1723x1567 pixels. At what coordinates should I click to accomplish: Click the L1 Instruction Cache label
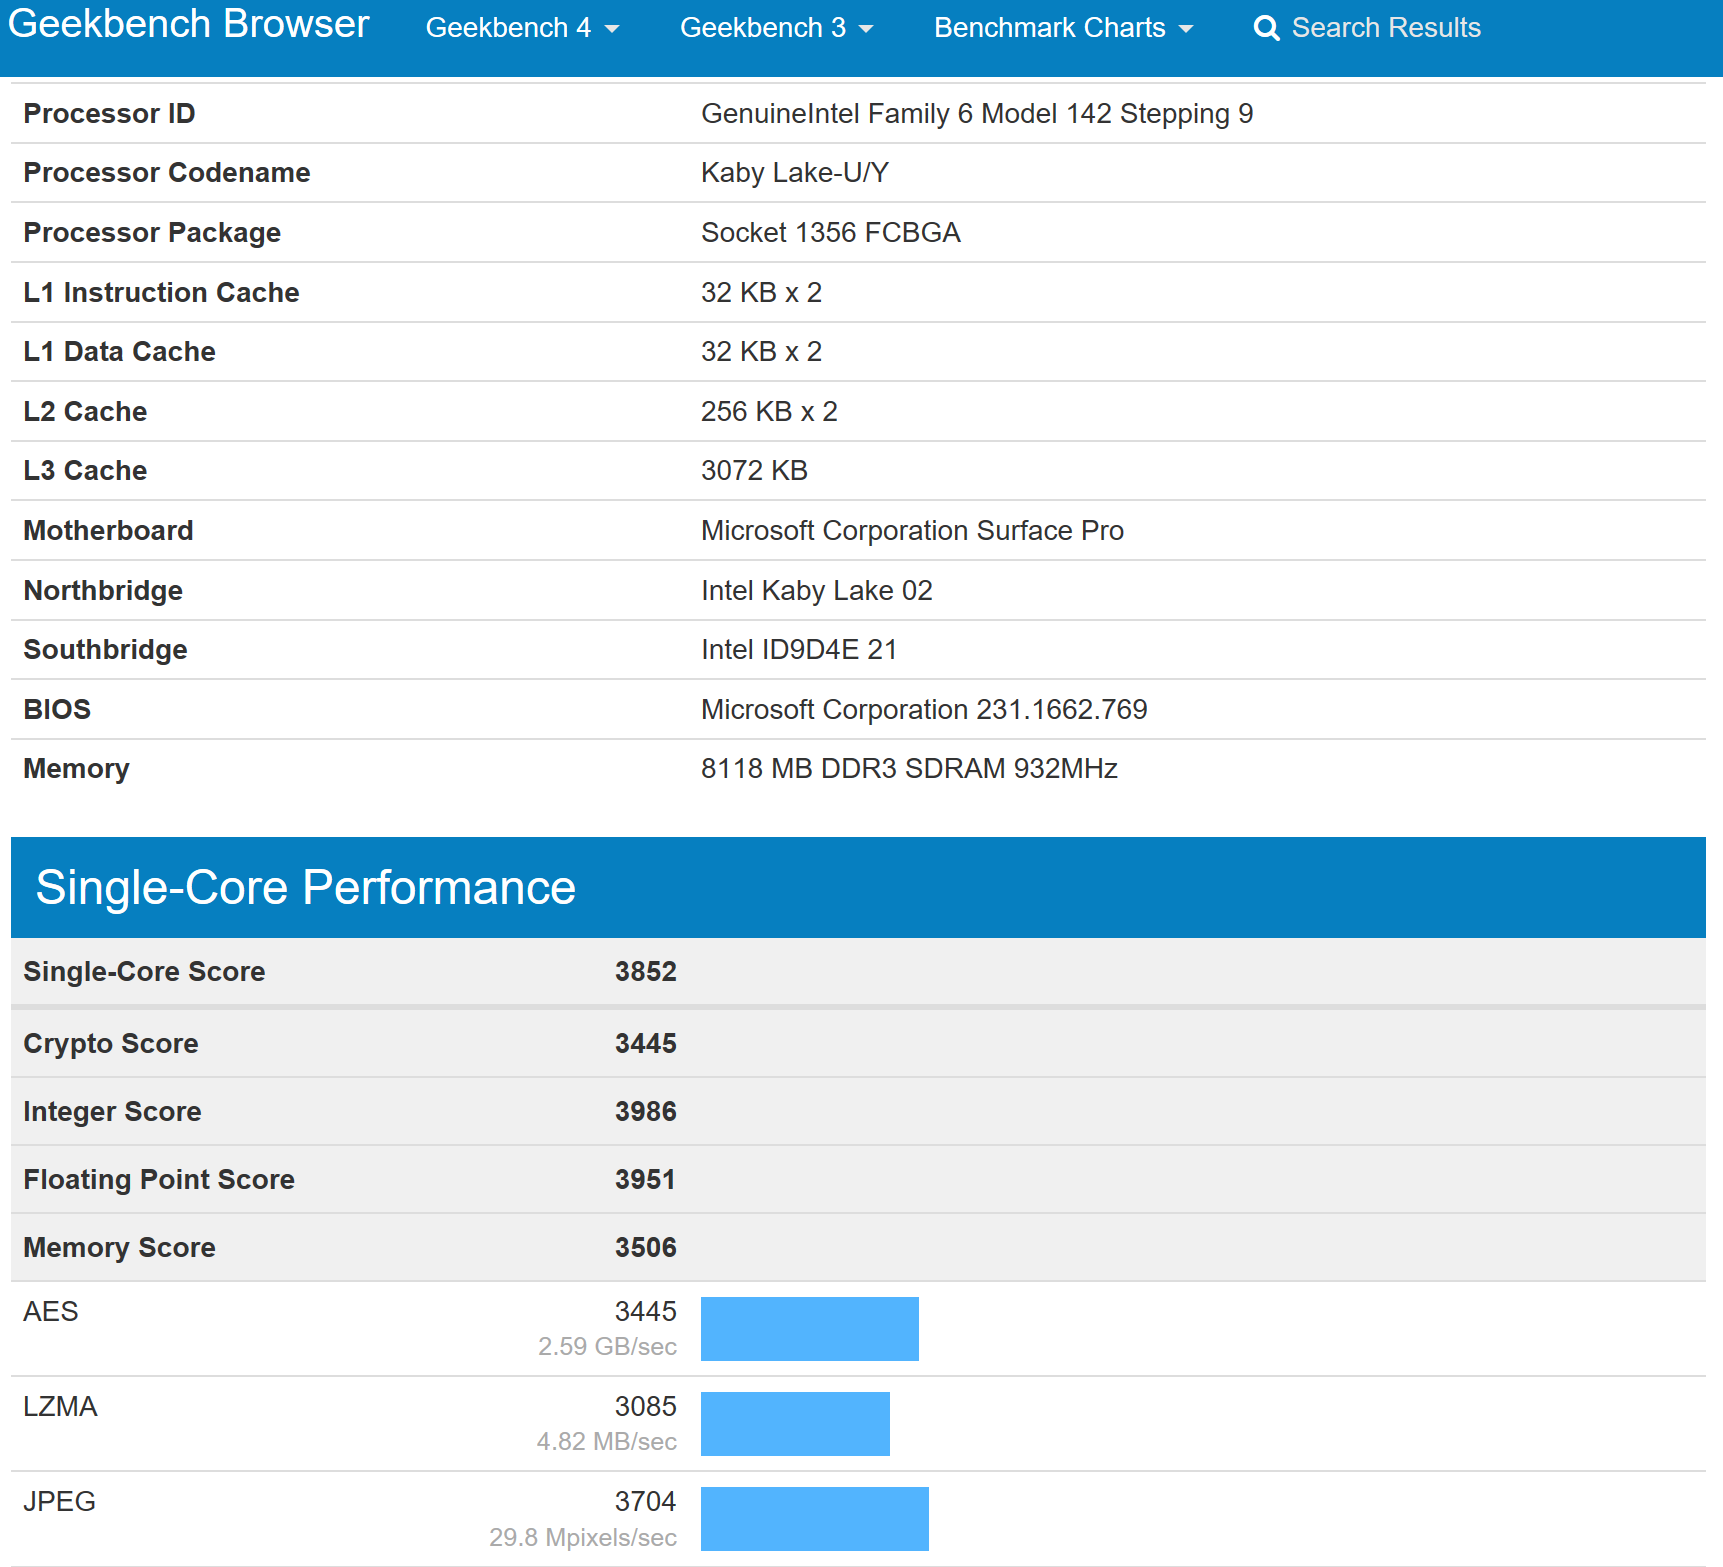click(161, 293)
